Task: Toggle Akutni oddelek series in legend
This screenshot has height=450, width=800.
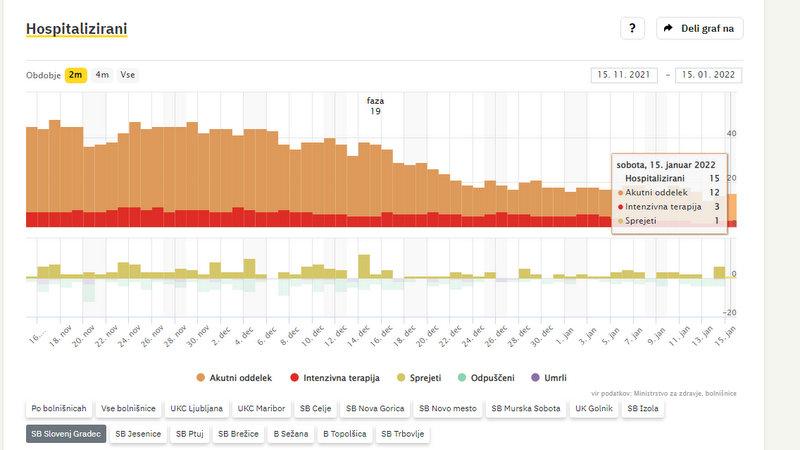Action: 239,377
